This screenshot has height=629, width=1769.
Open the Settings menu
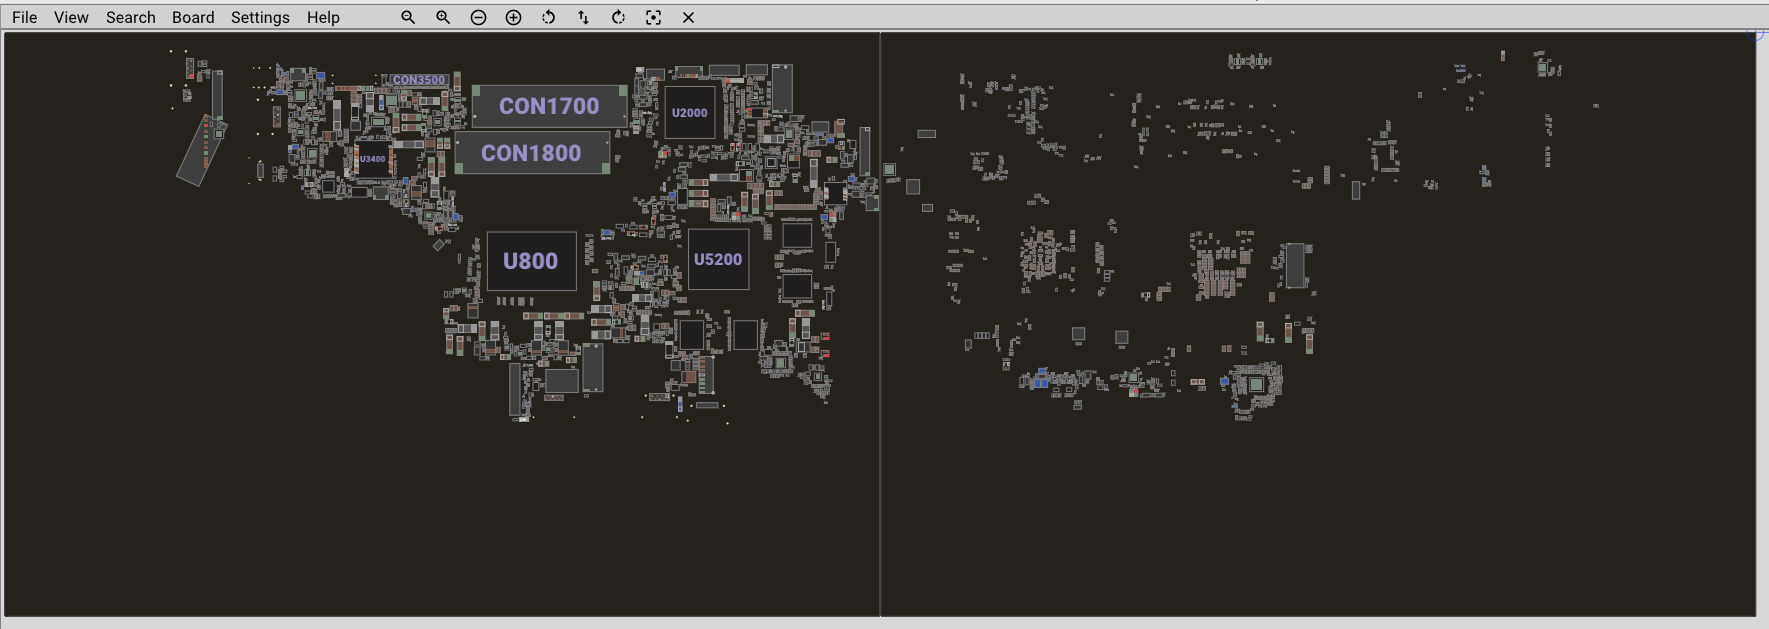[260, 17]
